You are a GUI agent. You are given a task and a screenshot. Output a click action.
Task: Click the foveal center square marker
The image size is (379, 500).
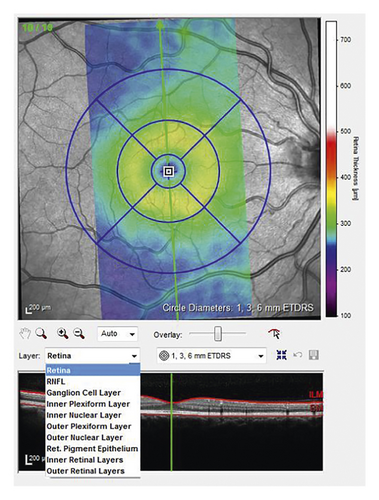click(169, 172)
